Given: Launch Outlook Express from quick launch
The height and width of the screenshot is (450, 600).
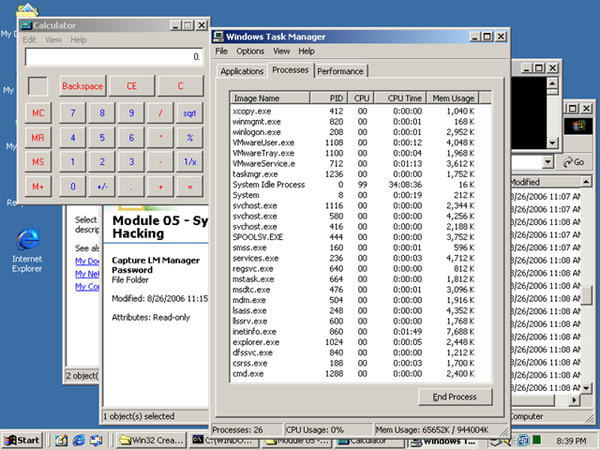Looking at the screenshot, I should [96, 440].
